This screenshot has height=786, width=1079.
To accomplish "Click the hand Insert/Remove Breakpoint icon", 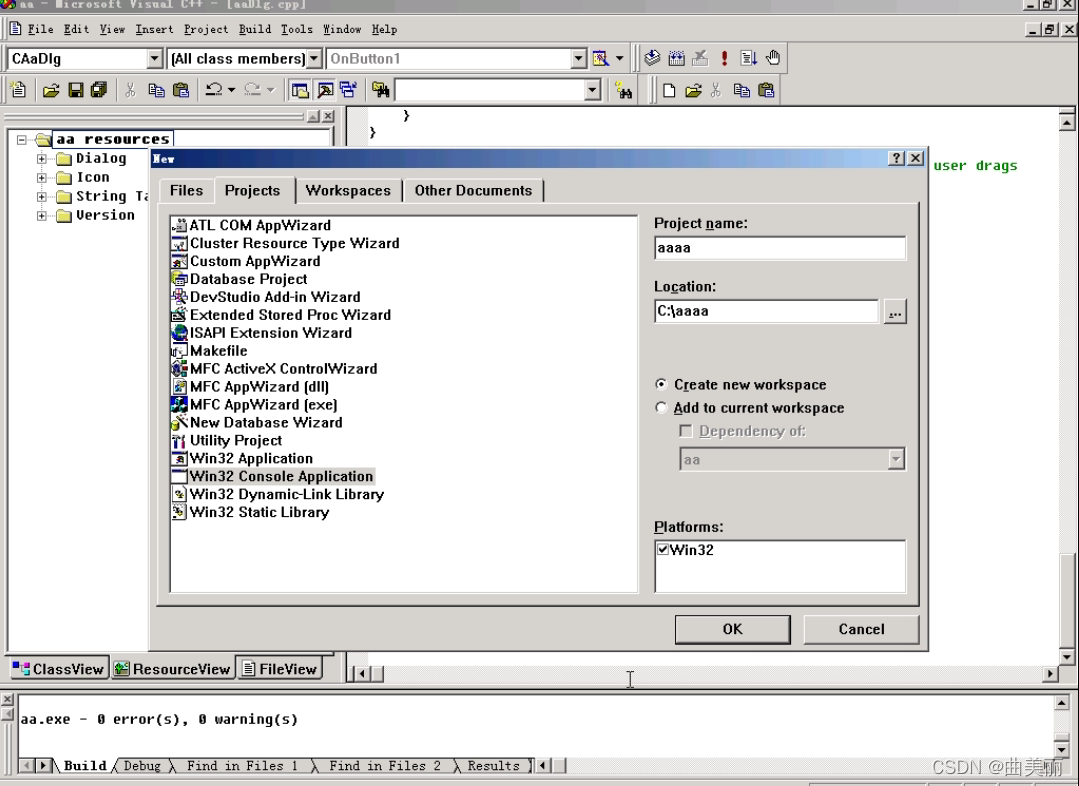I will [773, 59].
